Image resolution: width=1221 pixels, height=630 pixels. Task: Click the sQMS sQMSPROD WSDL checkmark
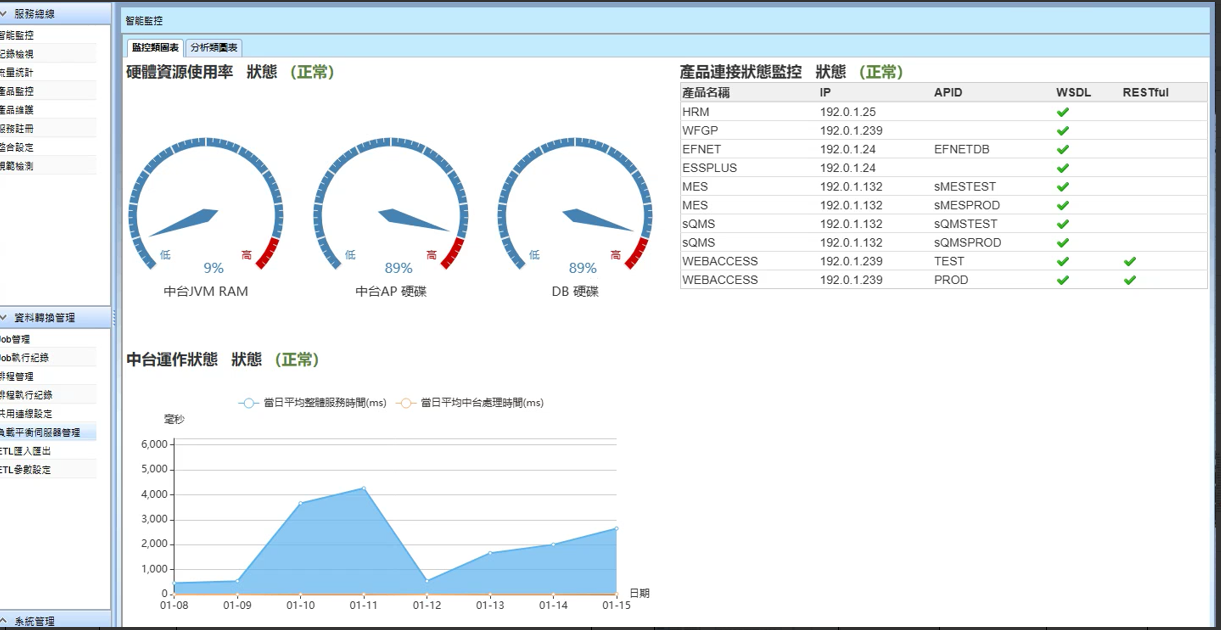tap(1063, 243)
